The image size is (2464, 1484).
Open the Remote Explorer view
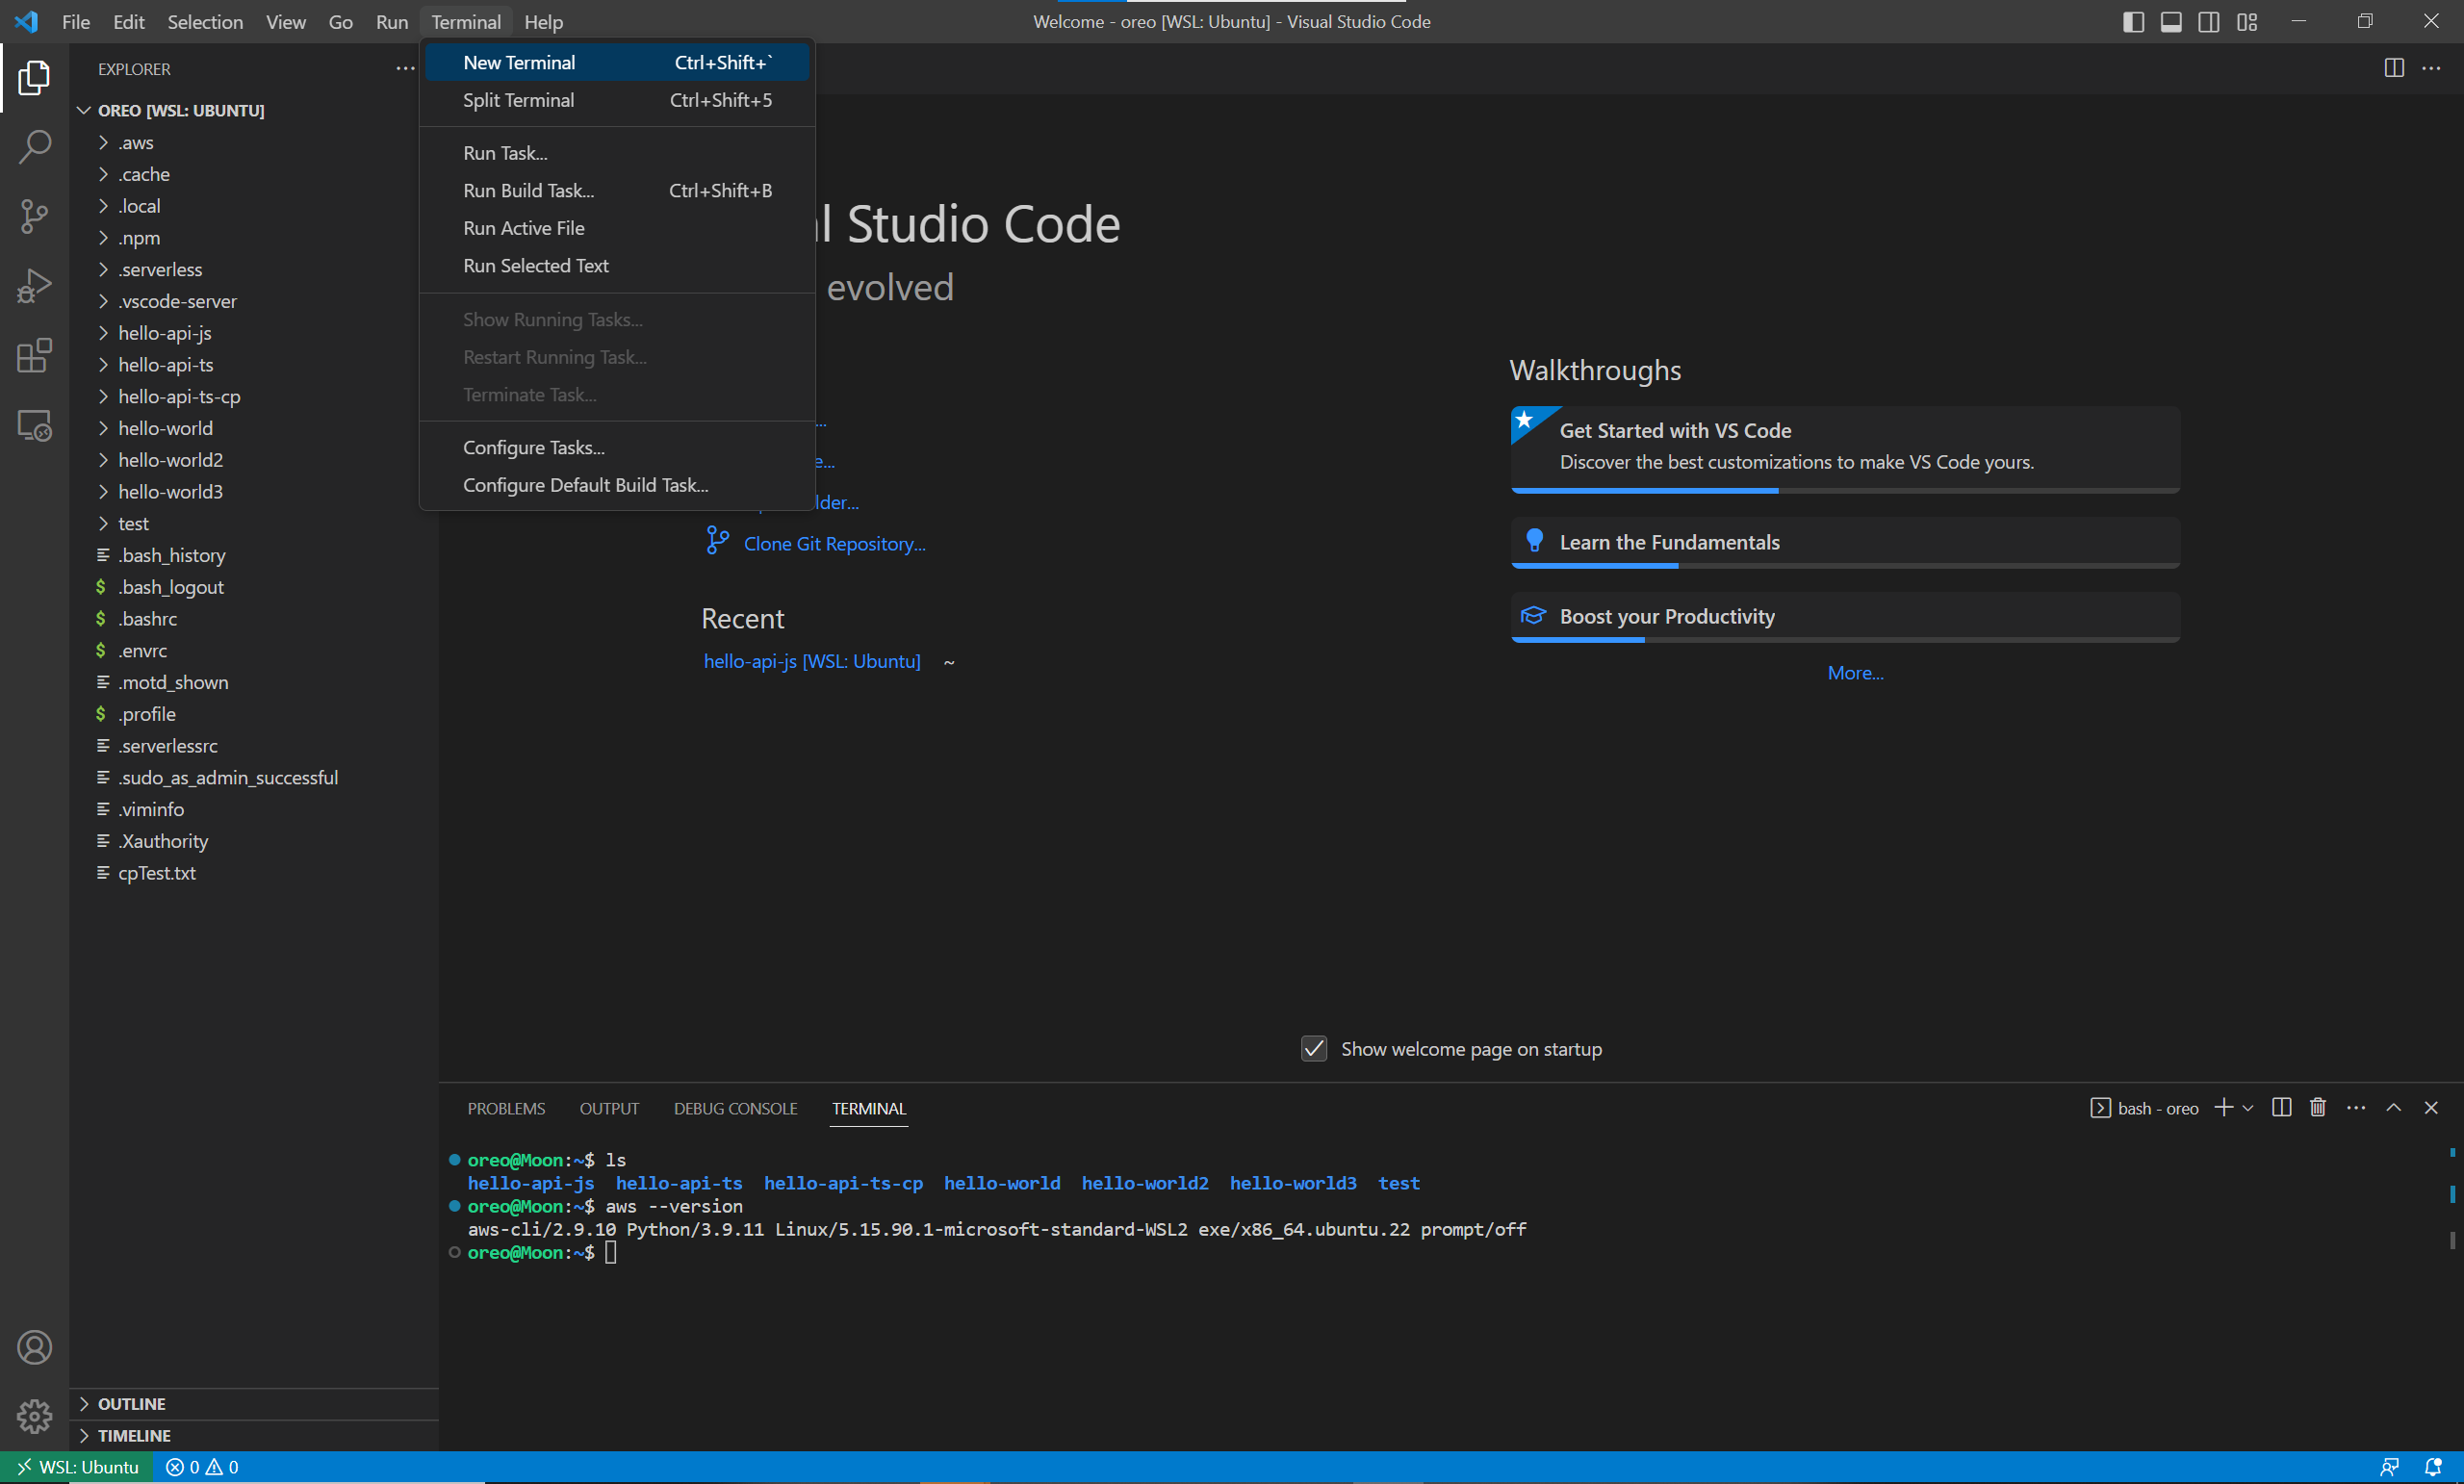pos(34,426)
